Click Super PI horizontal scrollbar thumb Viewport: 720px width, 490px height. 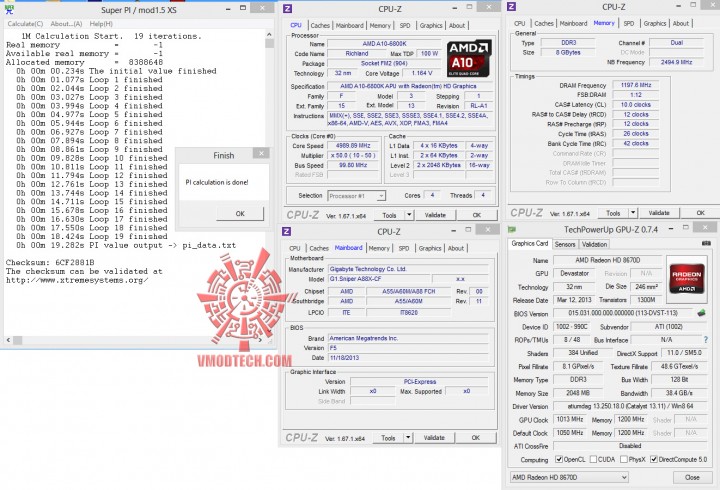coord(17,340)
